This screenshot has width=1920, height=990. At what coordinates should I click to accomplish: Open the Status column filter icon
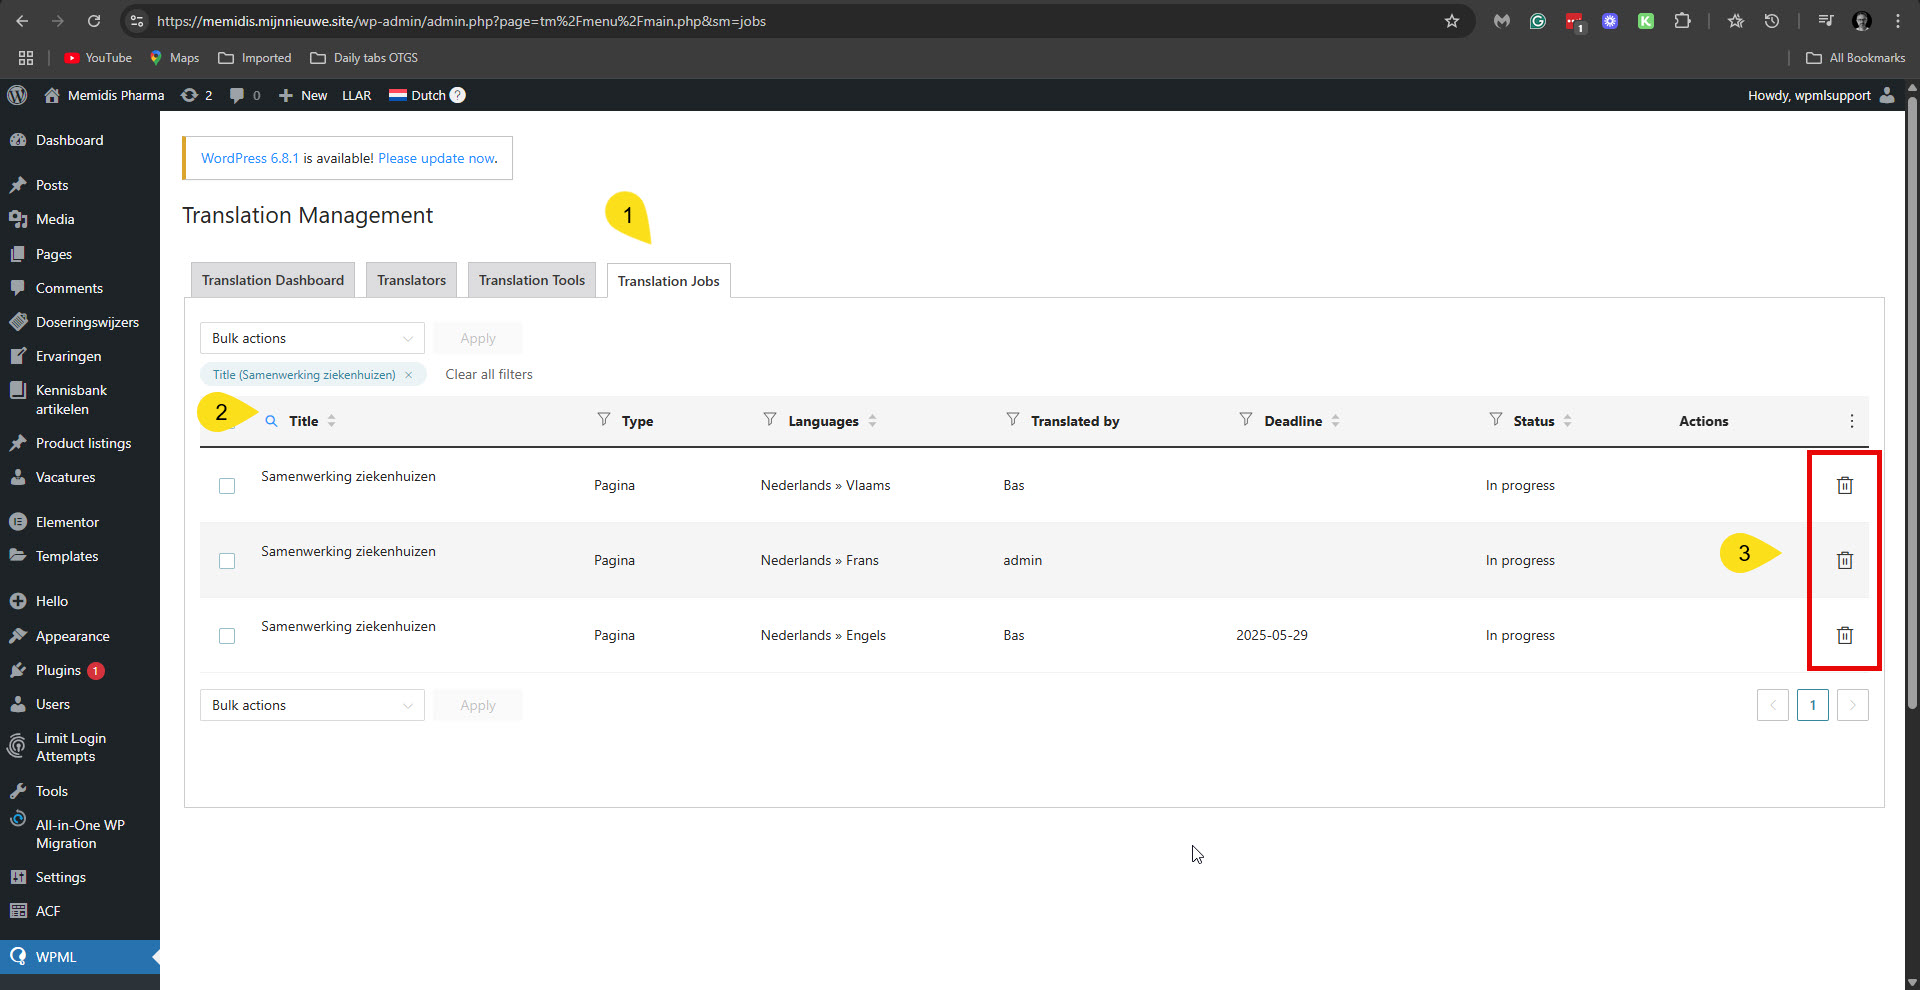tap(1495, 420)
